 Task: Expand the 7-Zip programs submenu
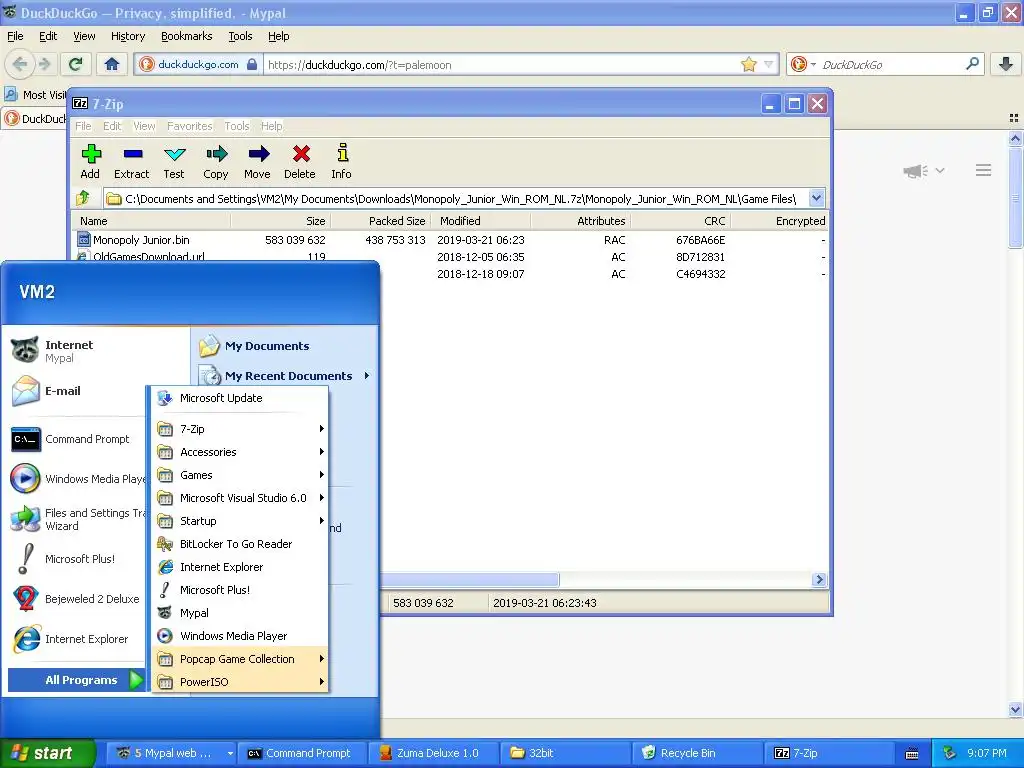coord(240,429)
